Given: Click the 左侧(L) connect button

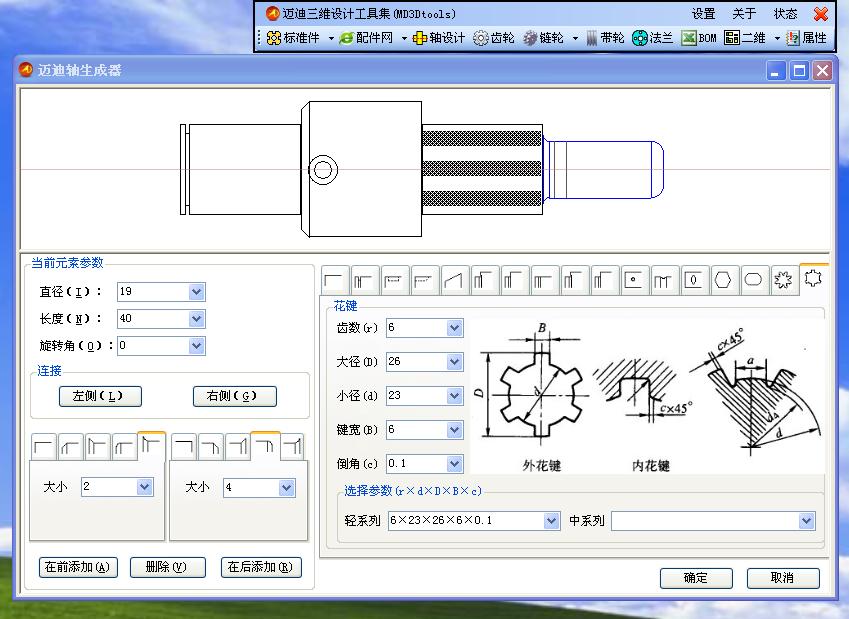Looking at the screenshot, I should 100,396.
